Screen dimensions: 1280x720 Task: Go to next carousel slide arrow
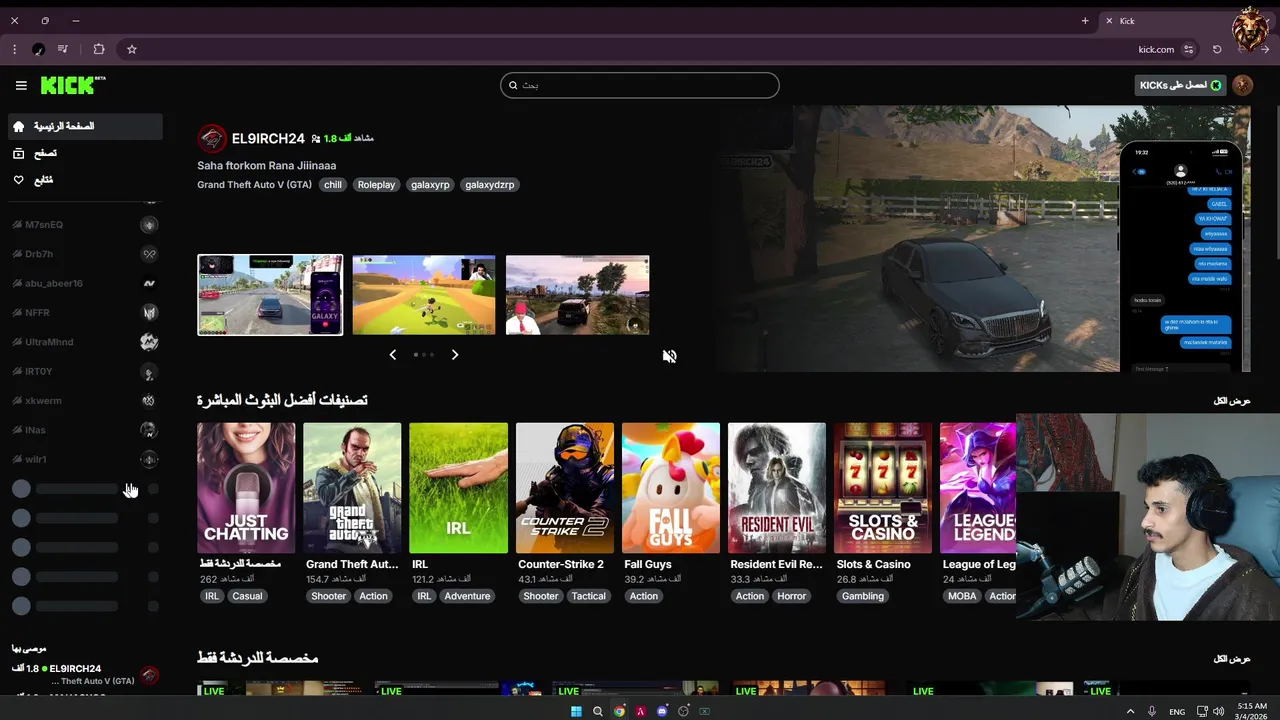pos(455,355)
